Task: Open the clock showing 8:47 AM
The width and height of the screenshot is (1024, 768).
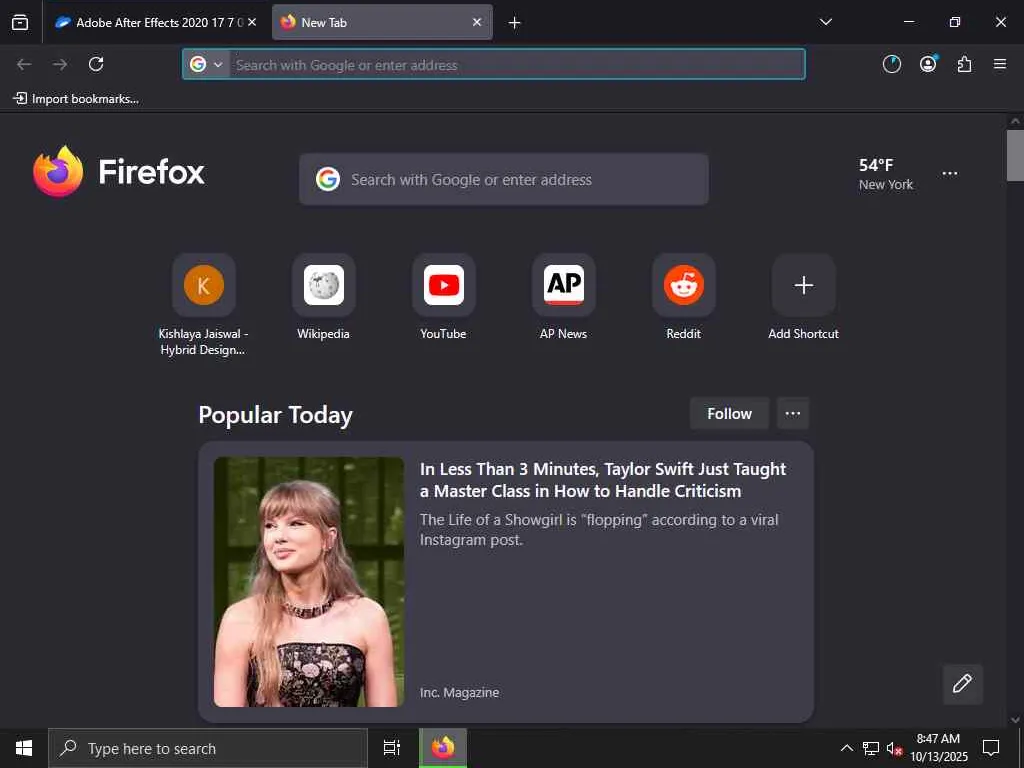Action: pyautogui.click(x=939, y=748)
